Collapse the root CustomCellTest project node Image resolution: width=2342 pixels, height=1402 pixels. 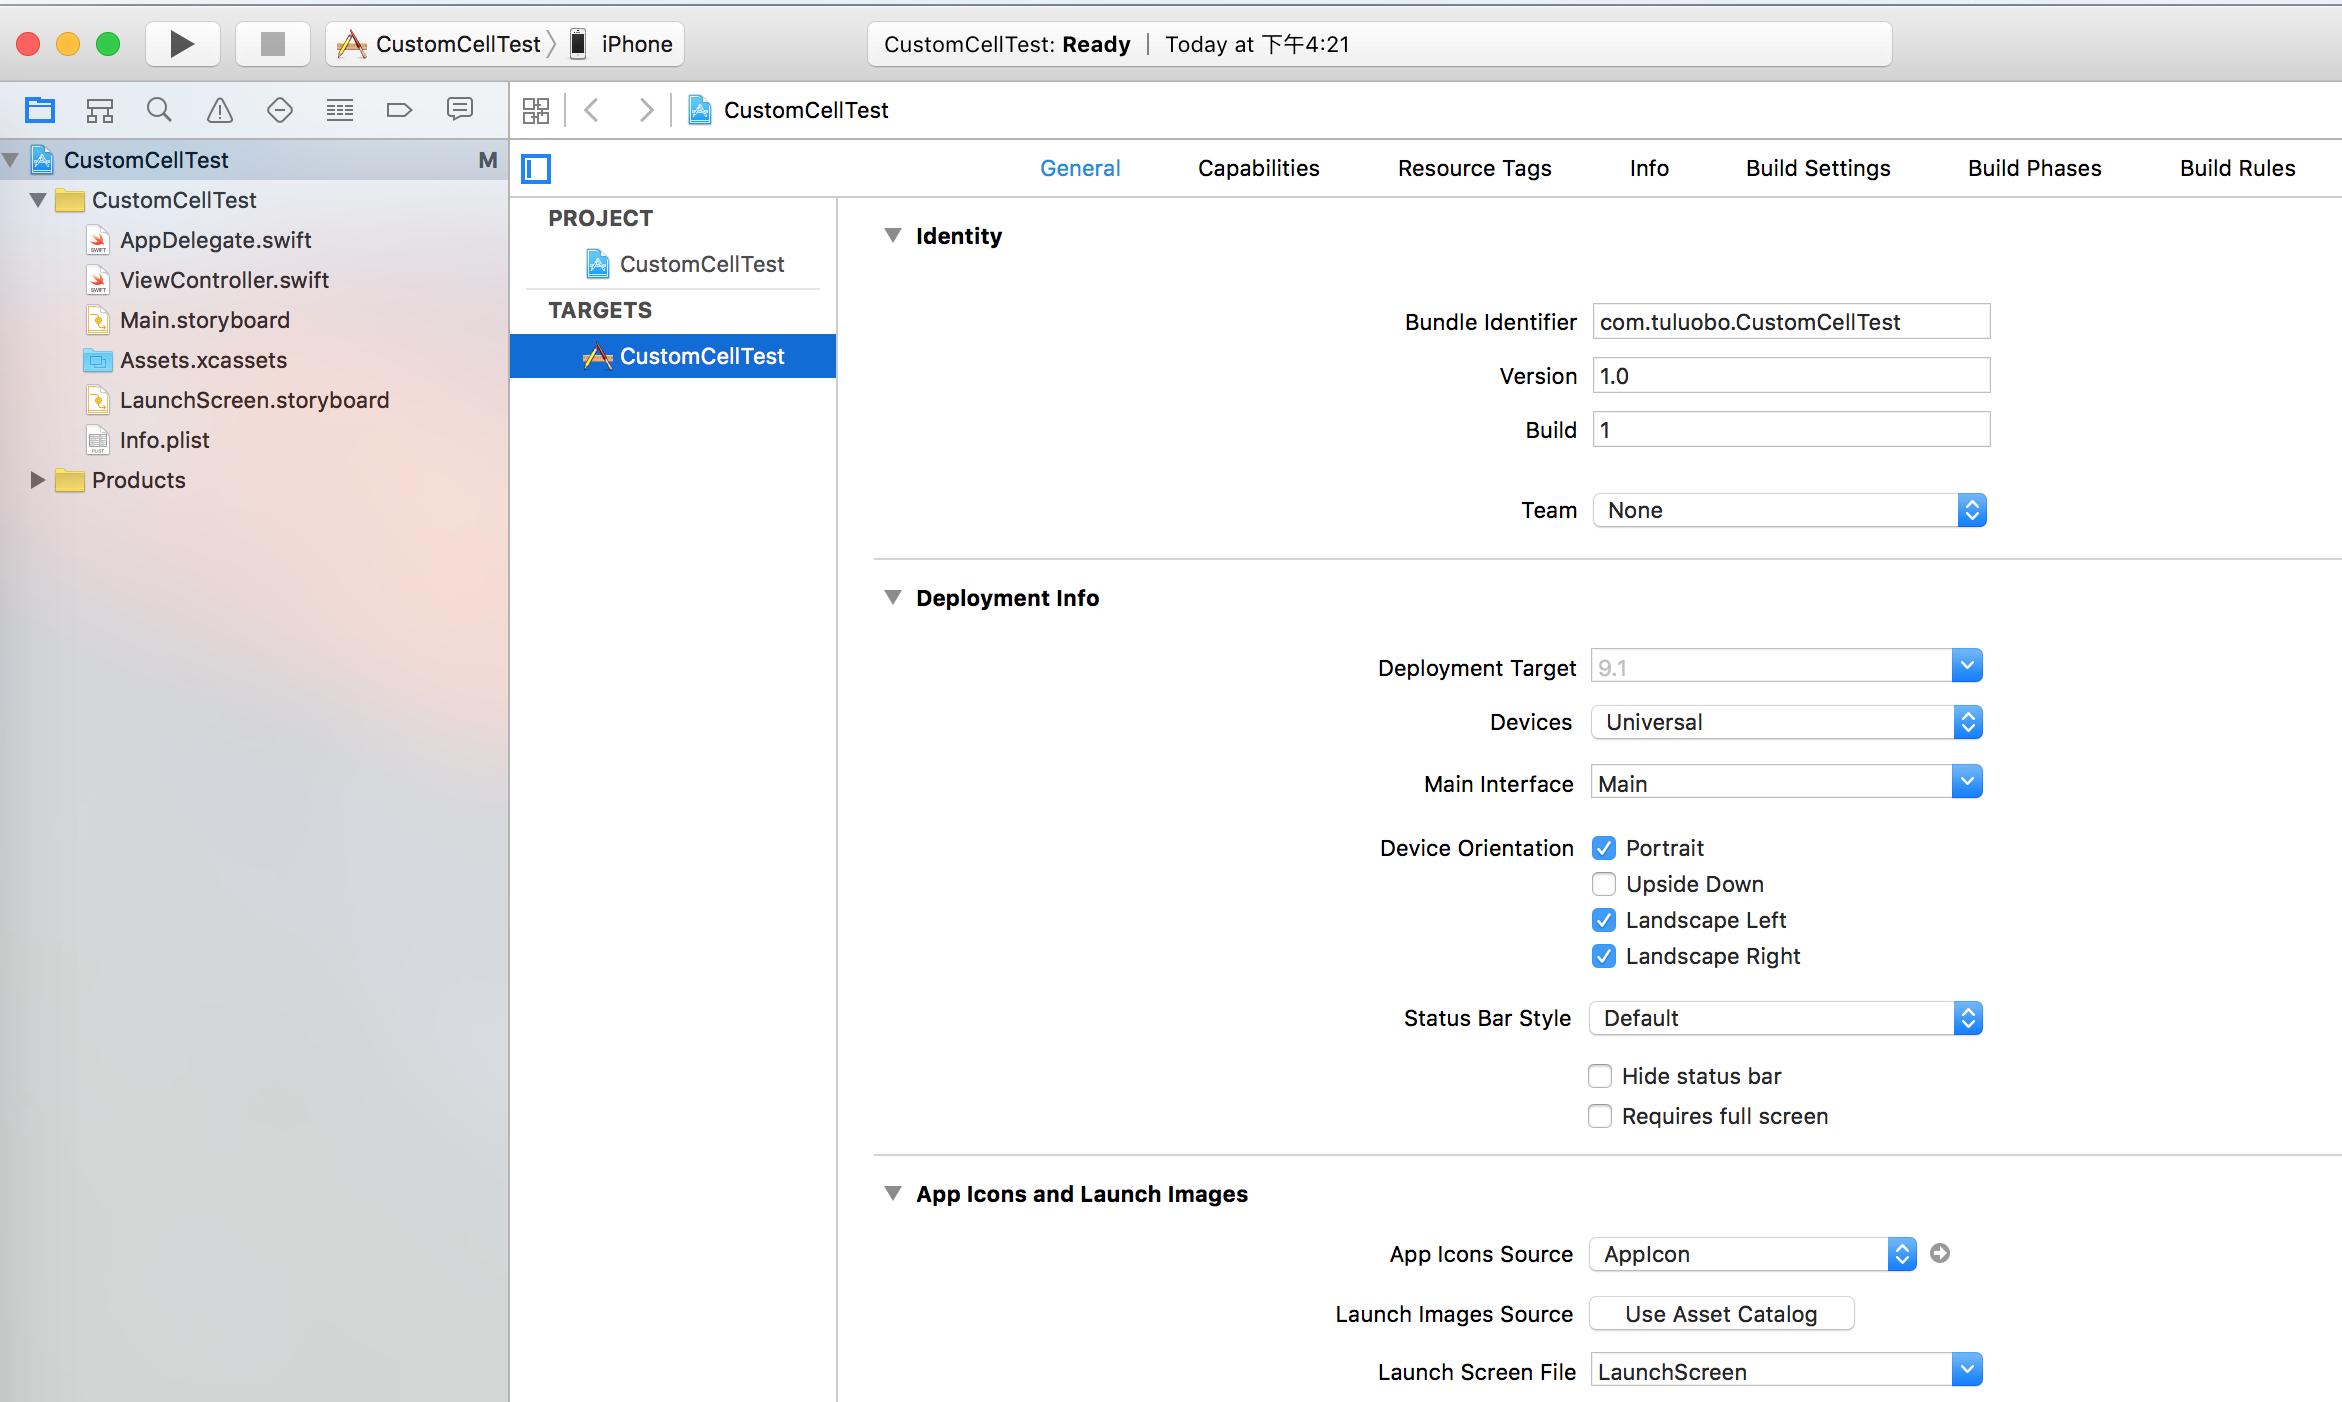(11, 160)
